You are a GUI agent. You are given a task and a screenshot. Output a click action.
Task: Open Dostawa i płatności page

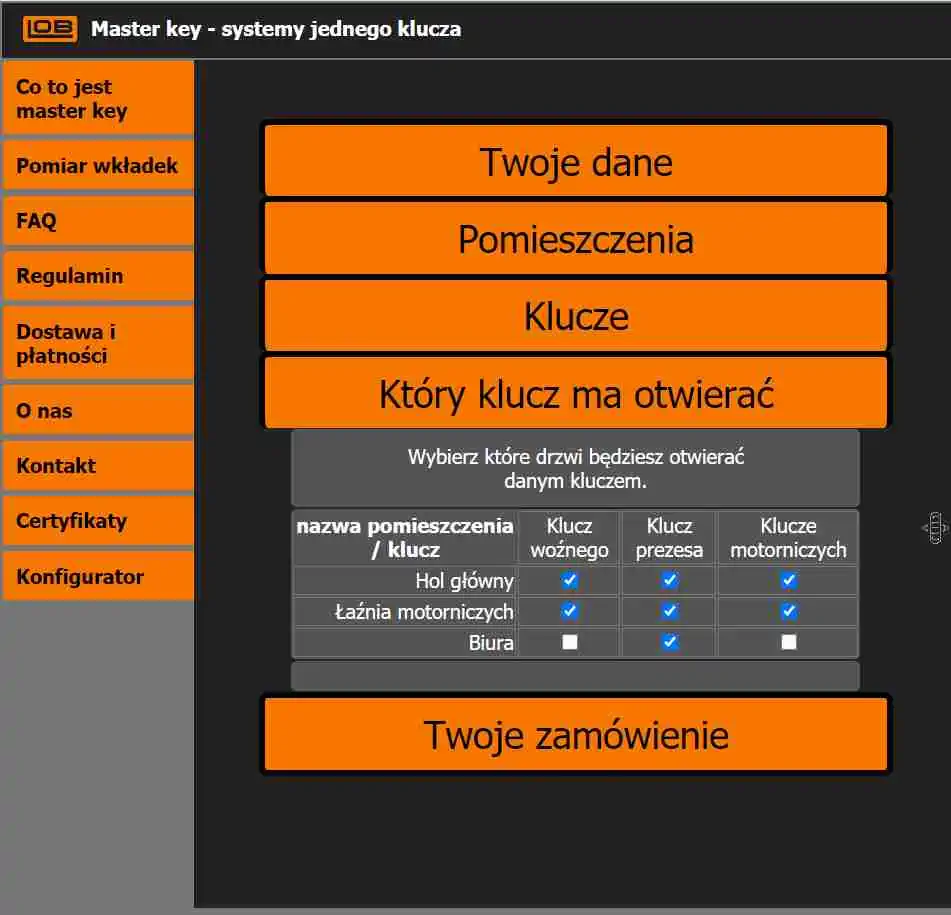[x=98, y=343]
